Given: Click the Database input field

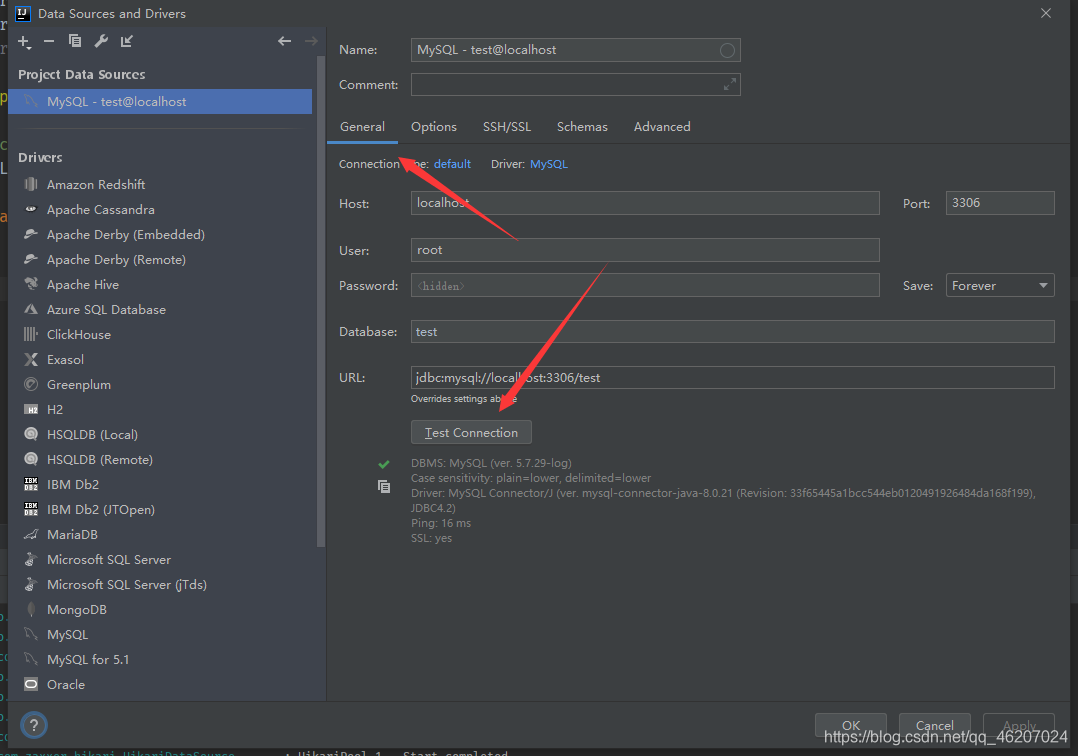Looking at the screenshot, I should pyautogui.click(x=732, y=331).
